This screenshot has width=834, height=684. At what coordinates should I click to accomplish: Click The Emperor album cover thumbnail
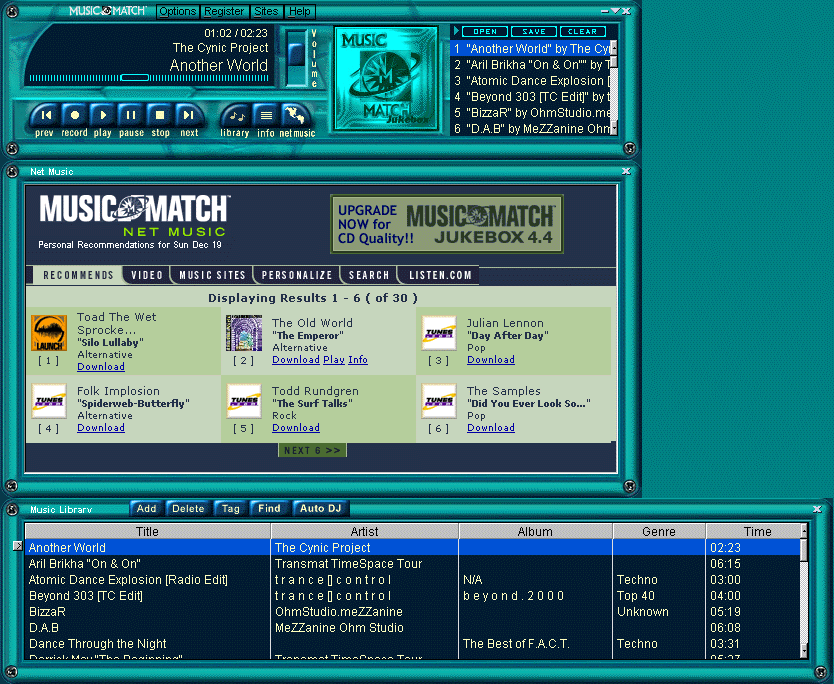coord(244,333)
